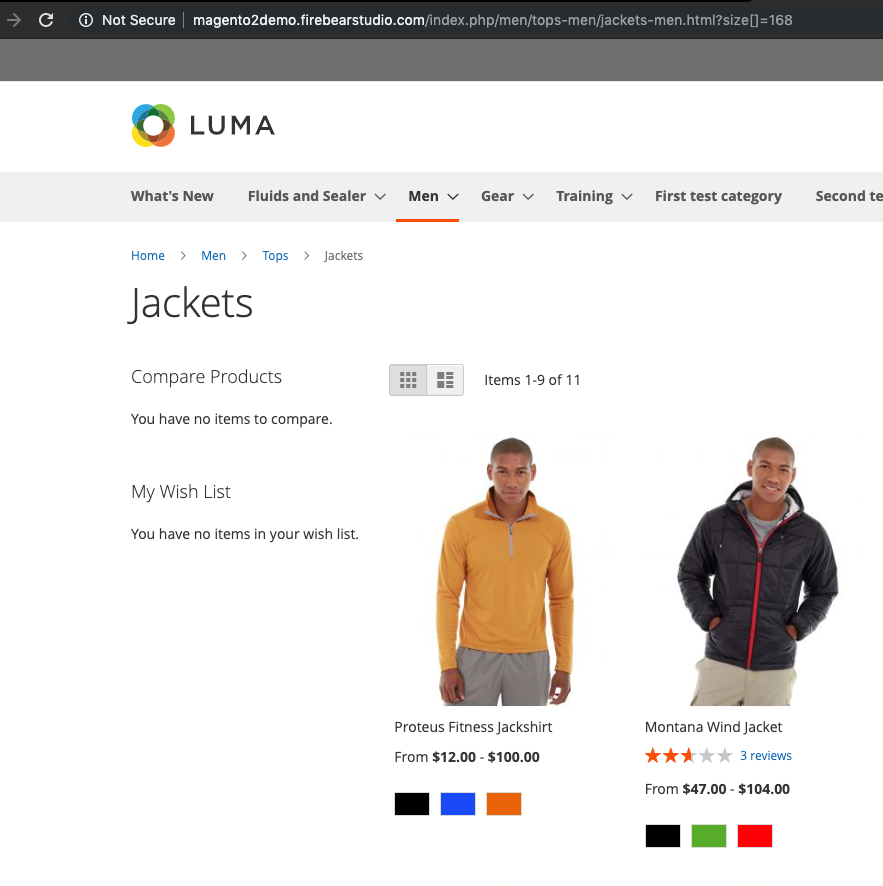
Task: Click the browser forward arrow
Action: [12, 19]
